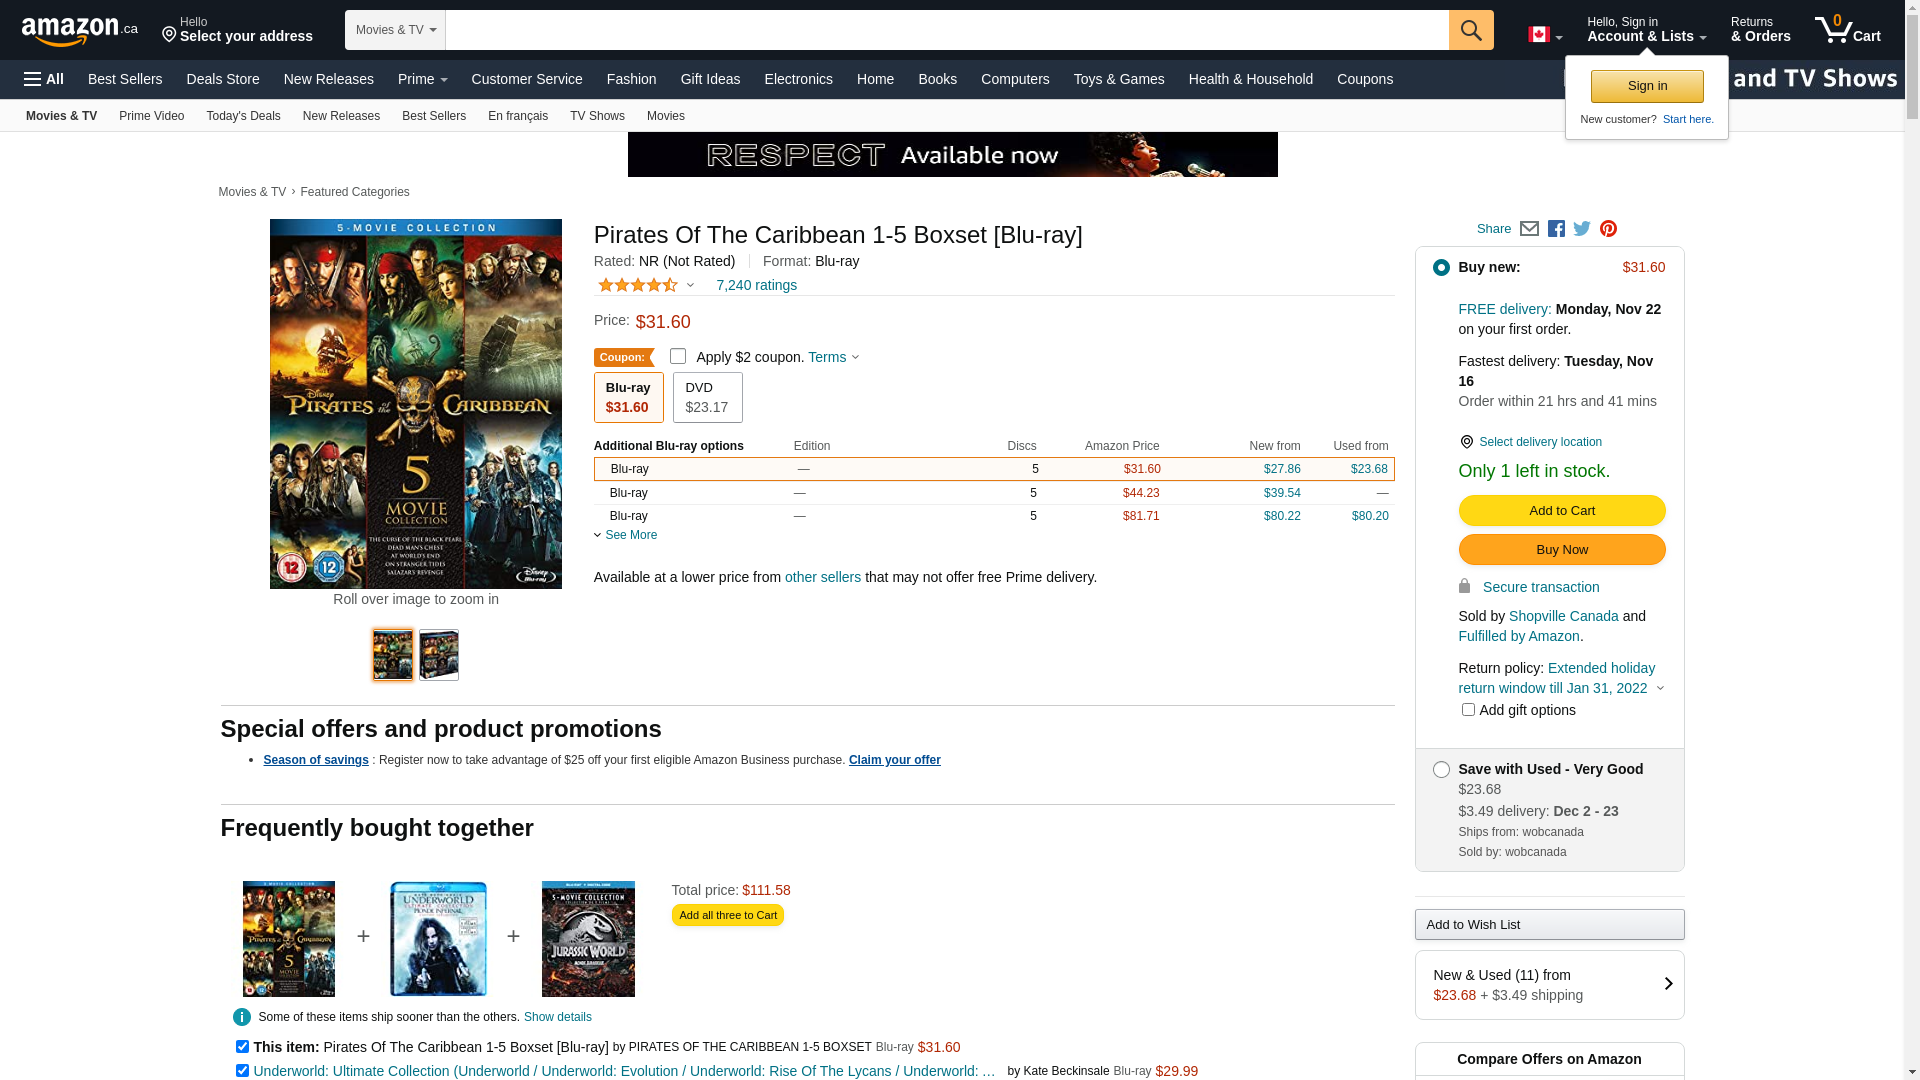Share product on Pinterest icon
Image resolution: width=1920 pixels, height=1080 pixels.
[1608, 229]
